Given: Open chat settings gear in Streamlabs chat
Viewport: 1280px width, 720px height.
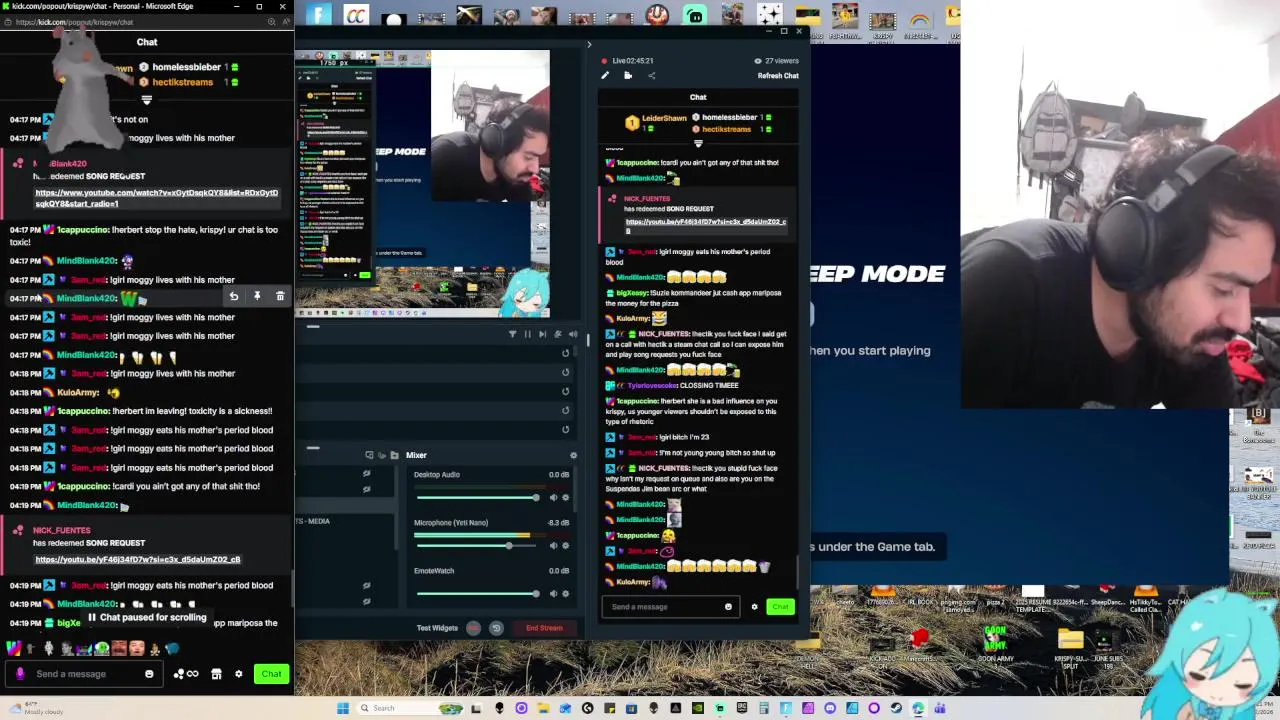Looking at the screenshot, I should [x=754, y=607].
